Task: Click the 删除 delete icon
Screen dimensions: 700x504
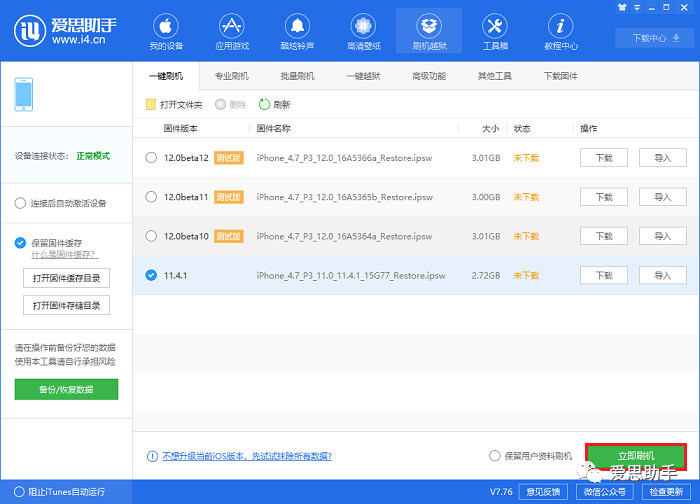Action: (x=220, y=104)
